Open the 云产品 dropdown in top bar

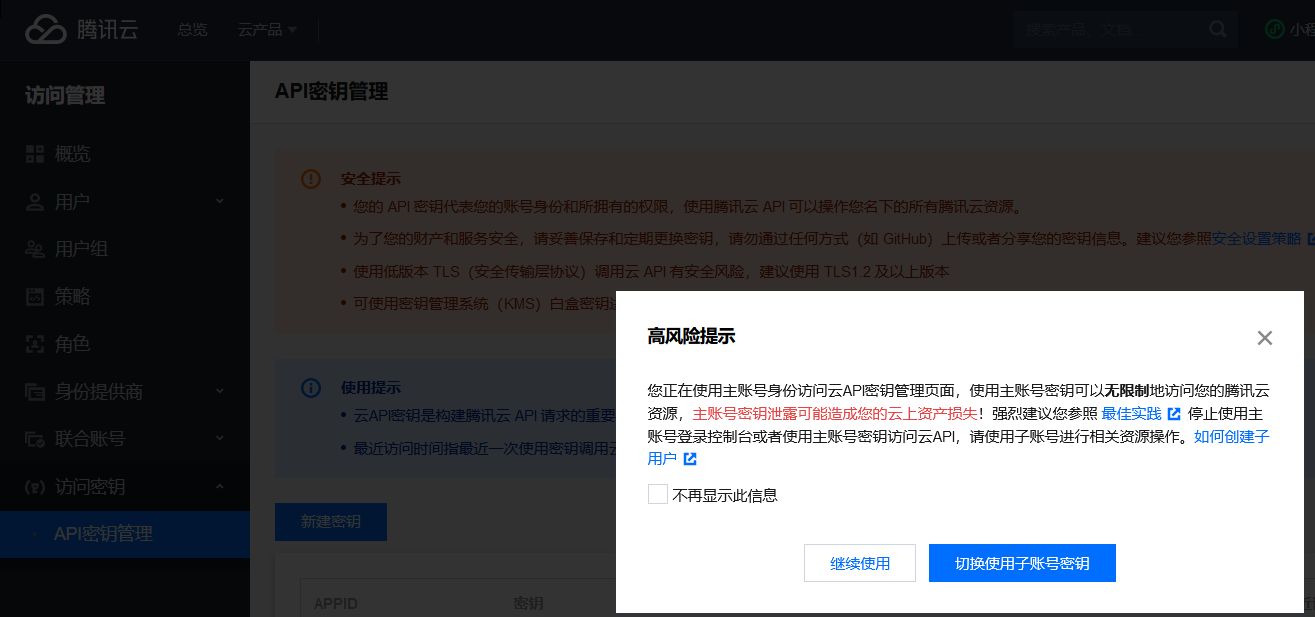267,30
